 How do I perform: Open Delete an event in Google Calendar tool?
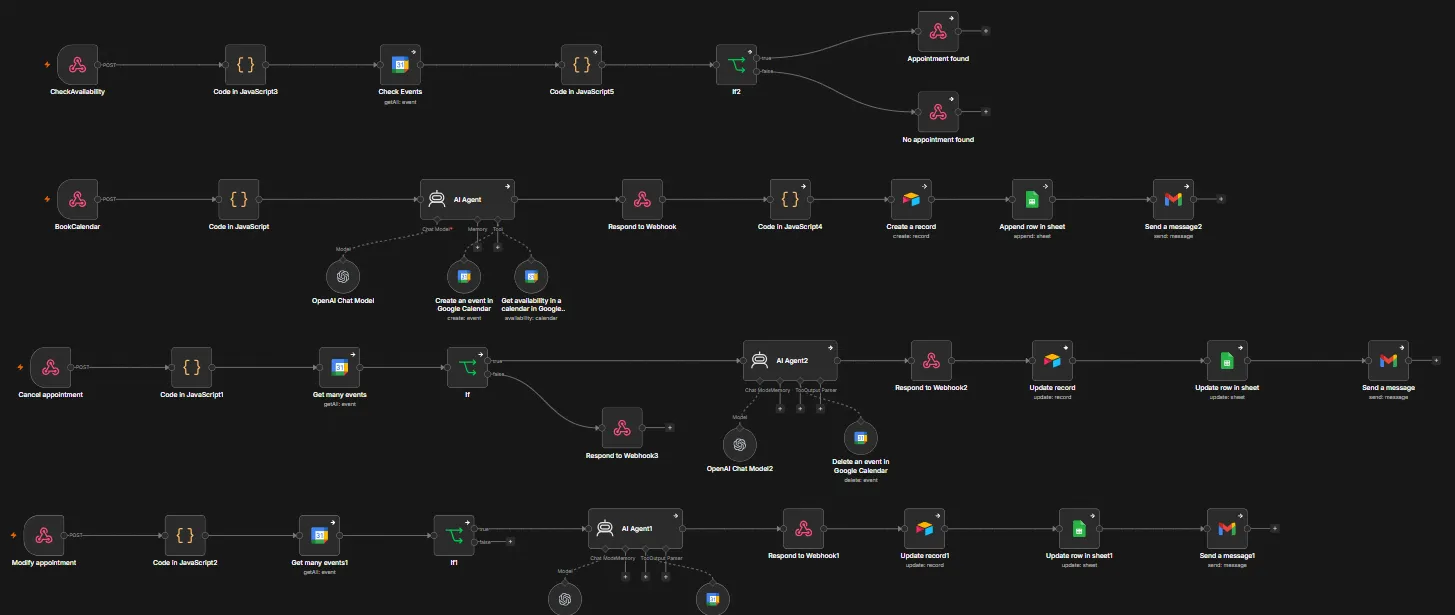[859, 438]
